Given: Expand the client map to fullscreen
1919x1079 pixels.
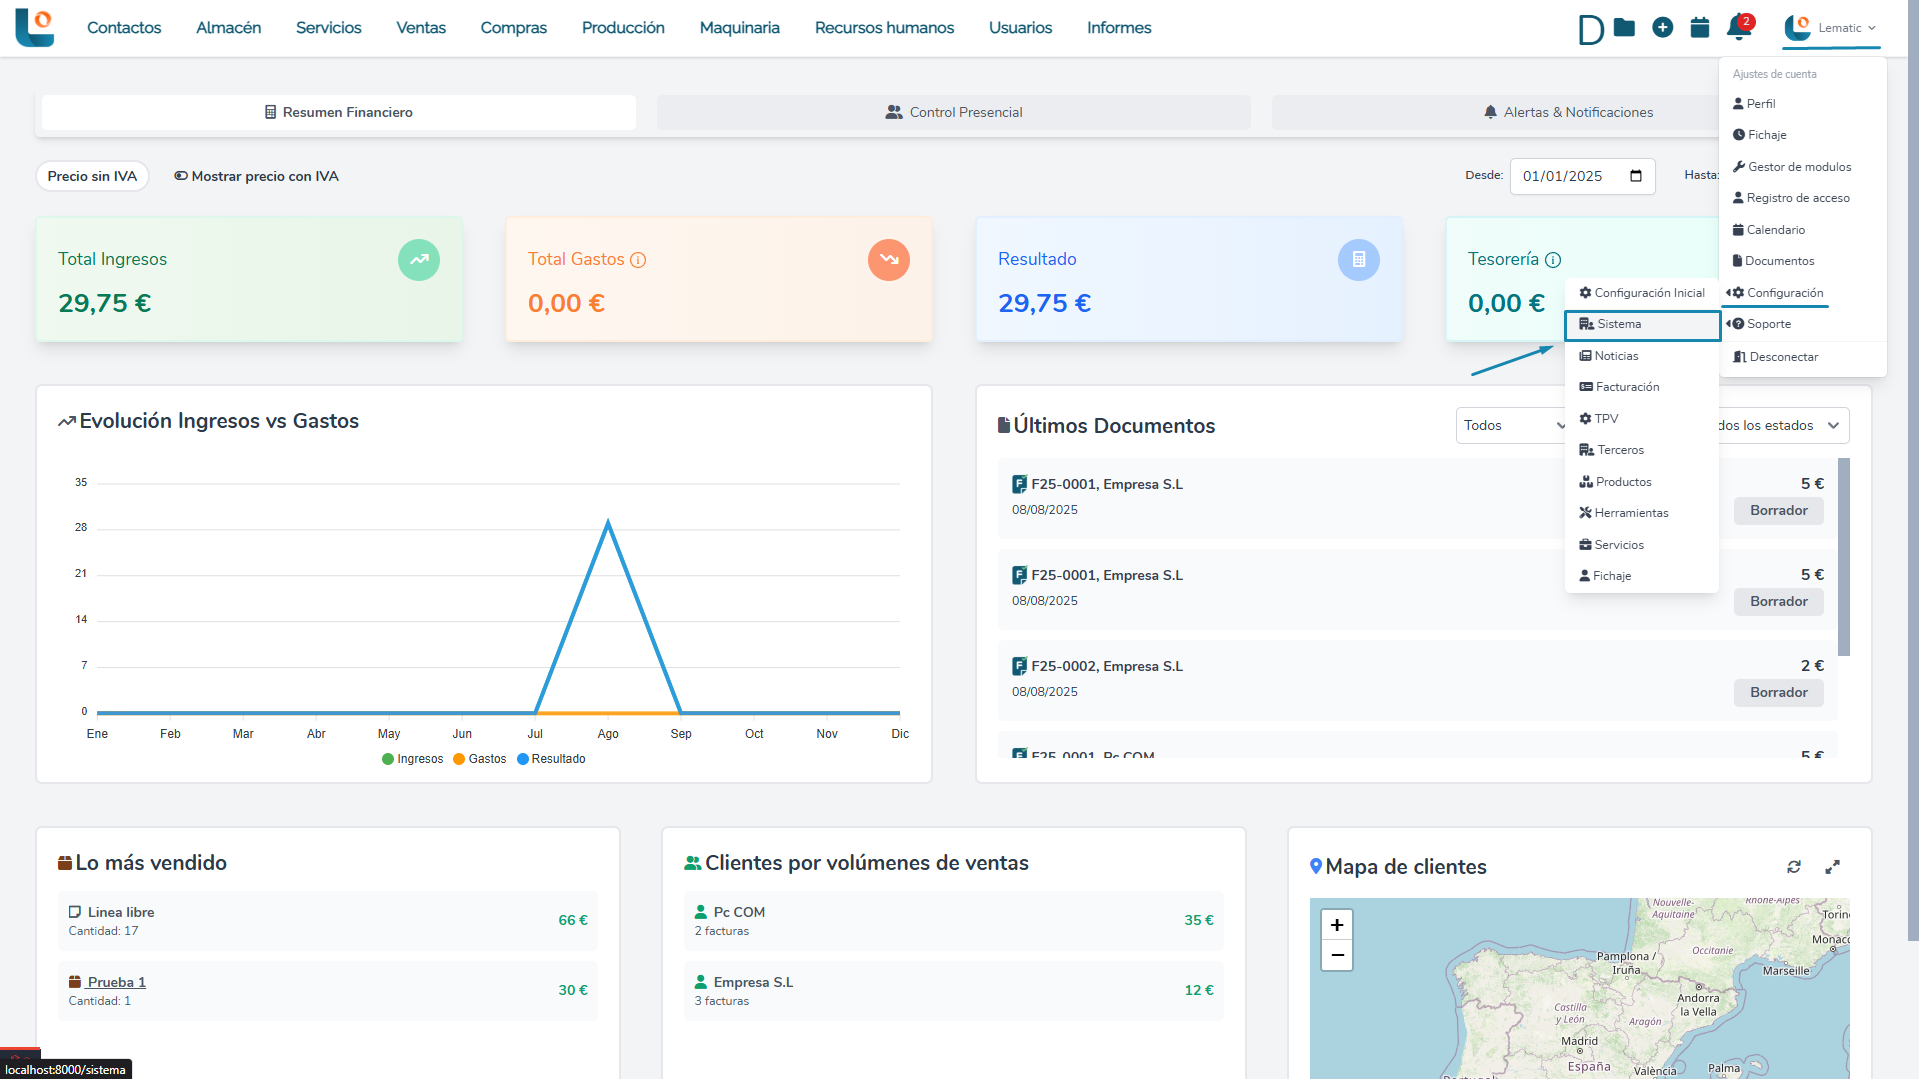Looking at the screenshot, I should coord(1832,867).
